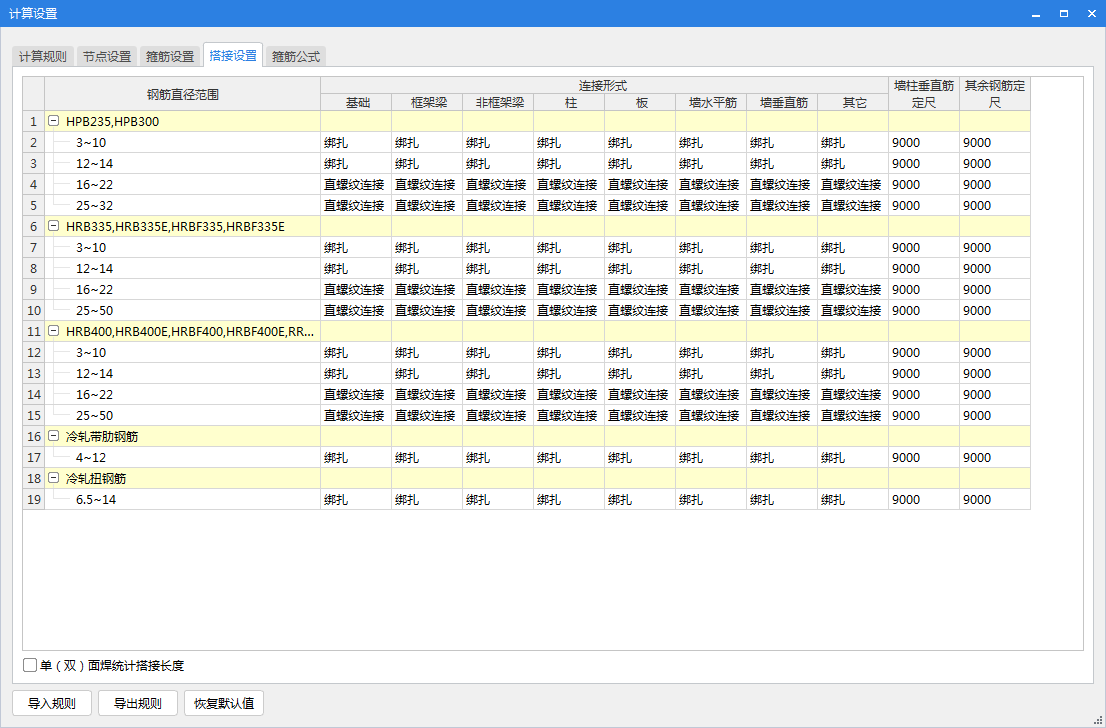
Task: Select row 14 range 16~22
Action: pyautogui.click(x=183, y=394)
